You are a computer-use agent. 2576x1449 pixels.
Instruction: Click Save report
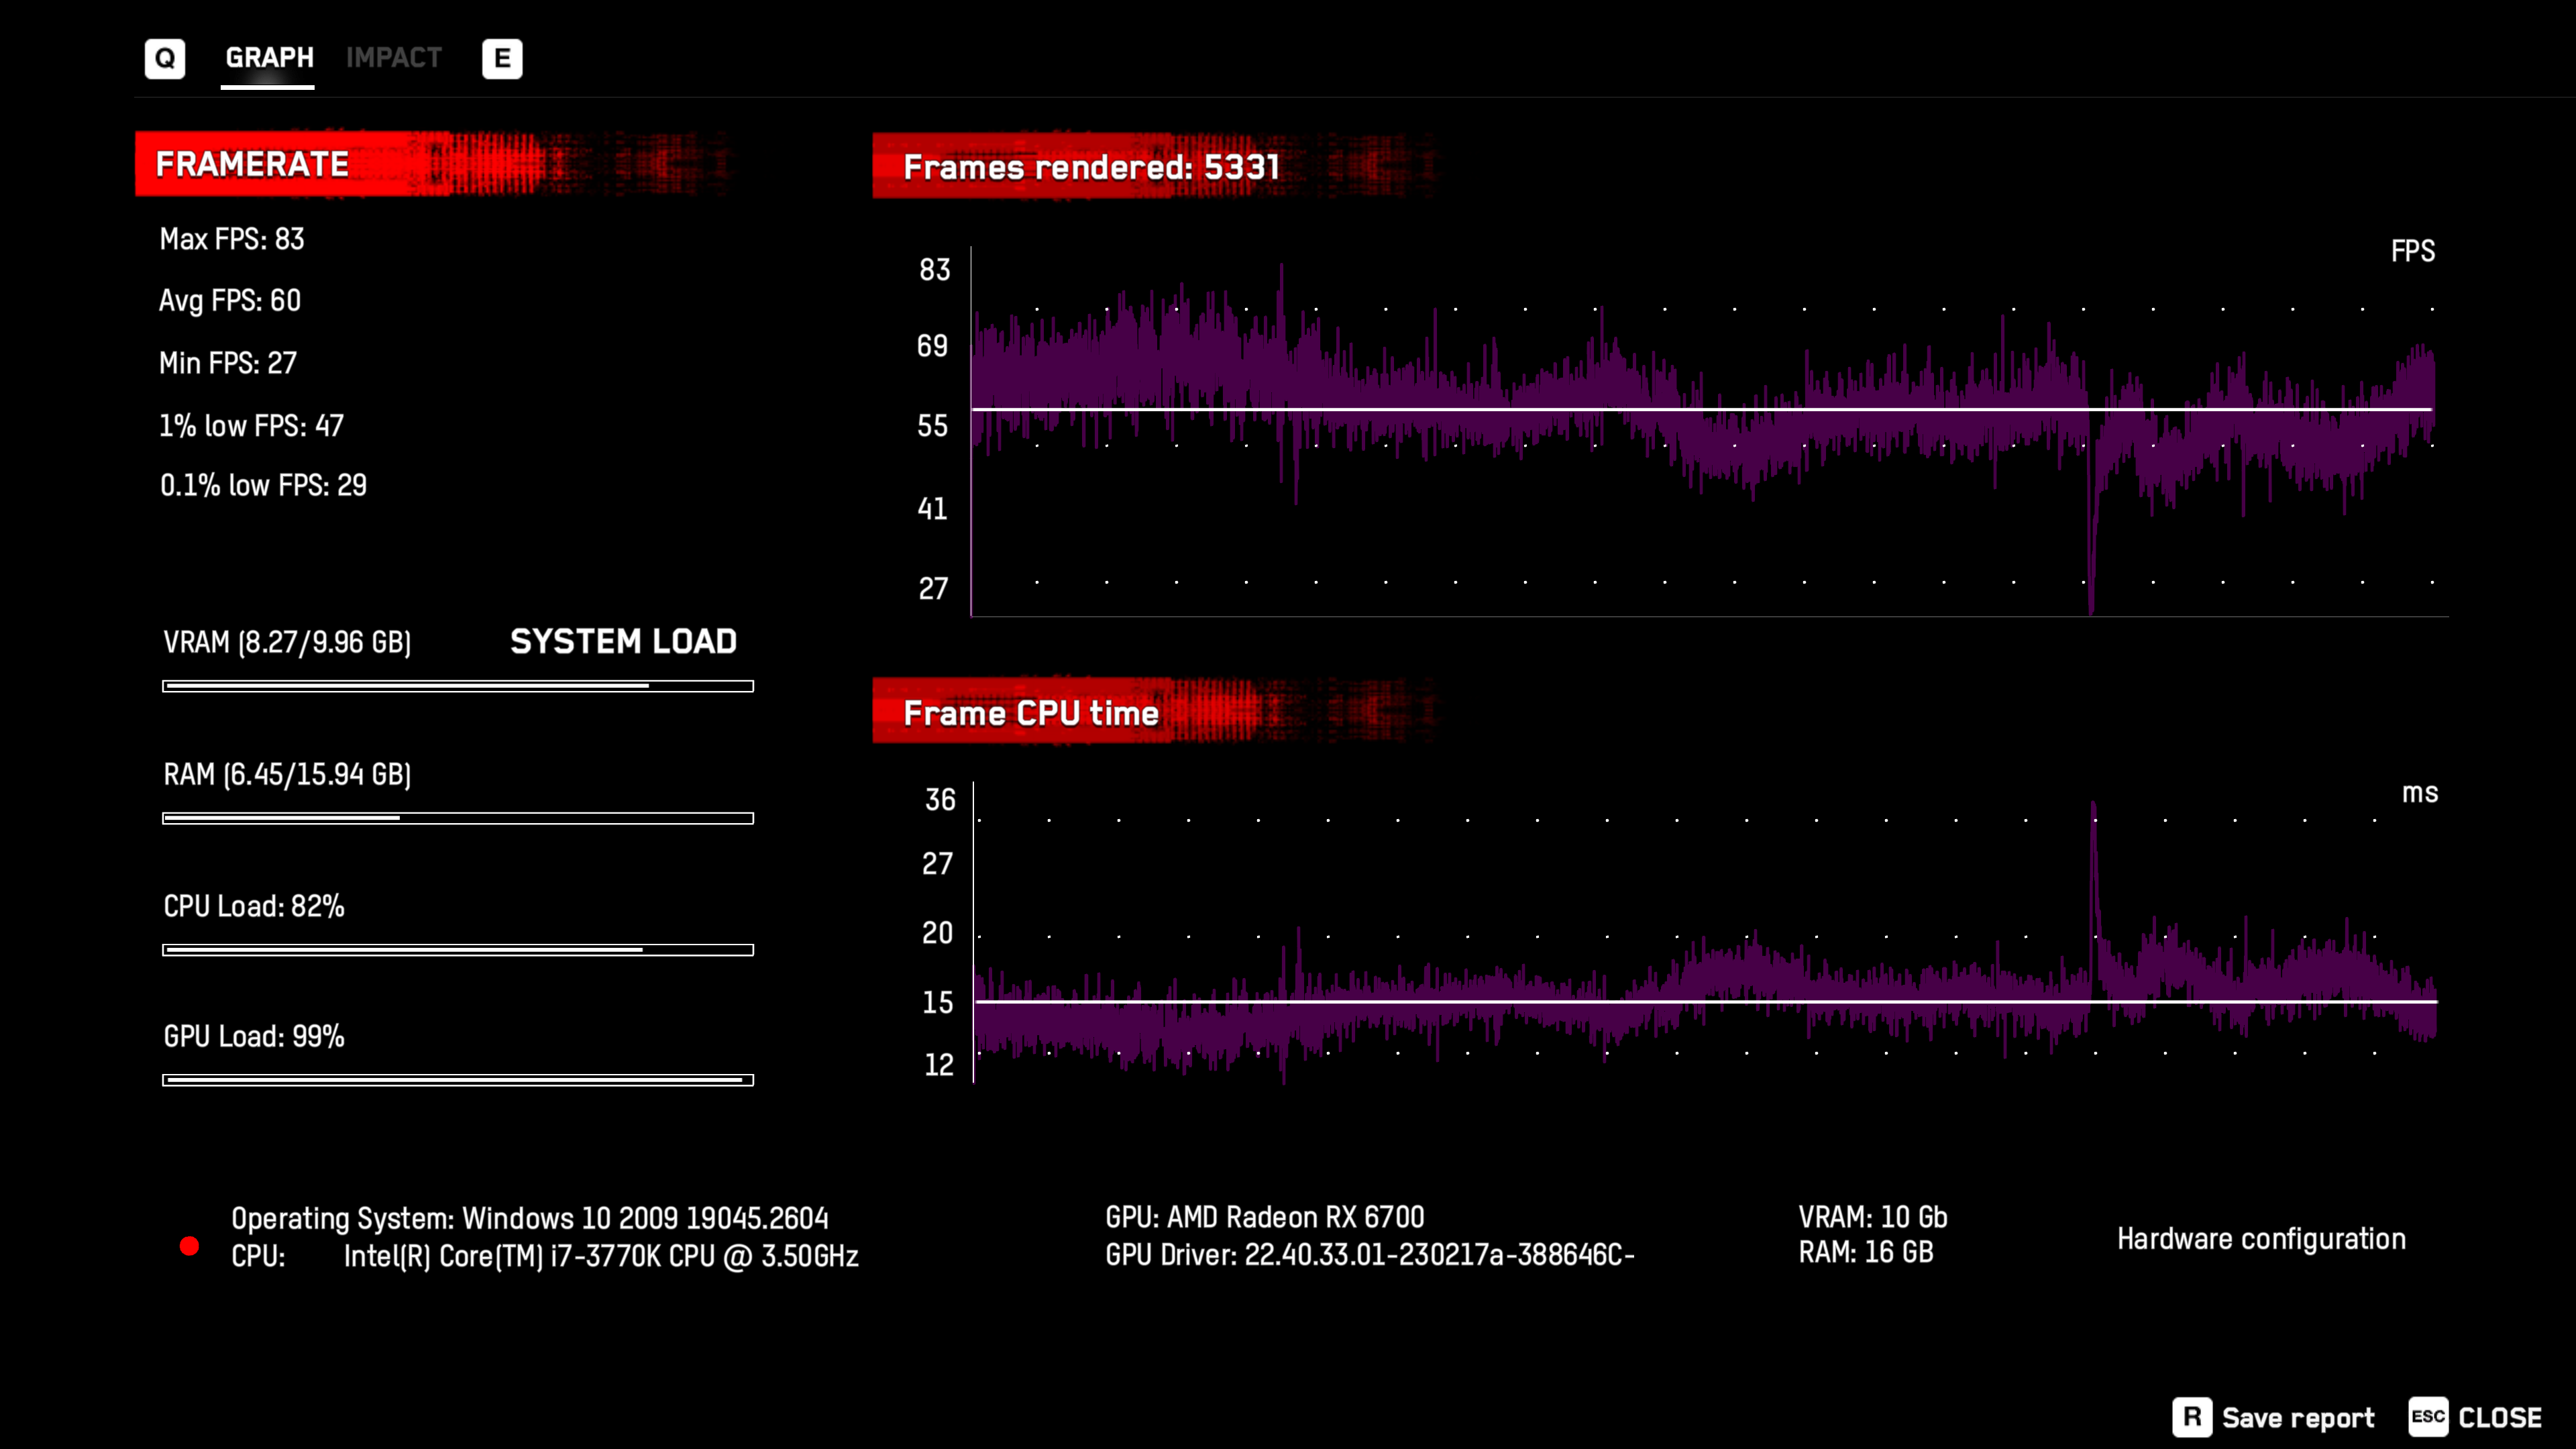coord(2298,1418)
